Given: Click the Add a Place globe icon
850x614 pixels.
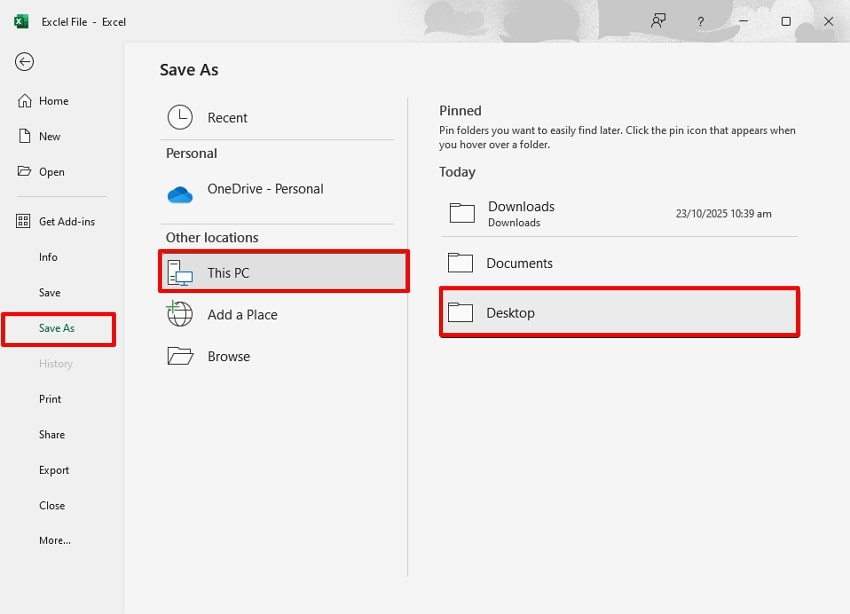Looking at the screenshot, I should pyautogui.click(x=180, y=314).
